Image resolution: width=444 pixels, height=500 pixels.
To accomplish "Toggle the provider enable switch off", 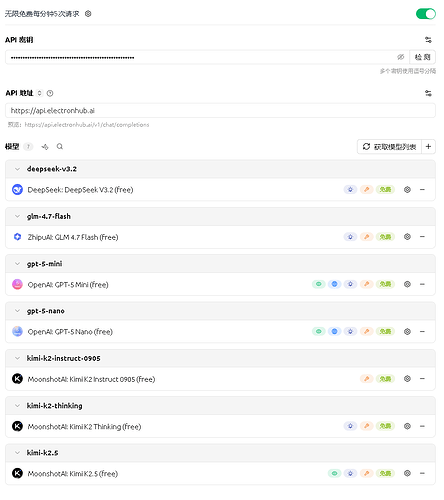I will coord(425,14).
